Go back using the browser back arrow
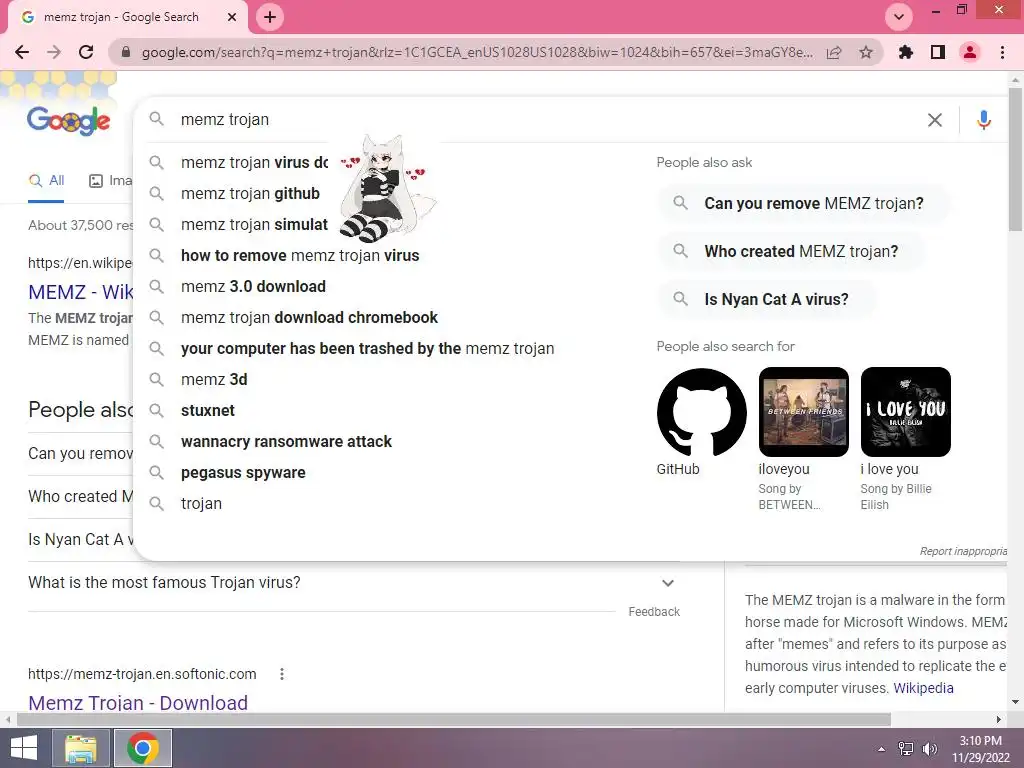This screenshot has width=1024, height=768. [22, 52]
